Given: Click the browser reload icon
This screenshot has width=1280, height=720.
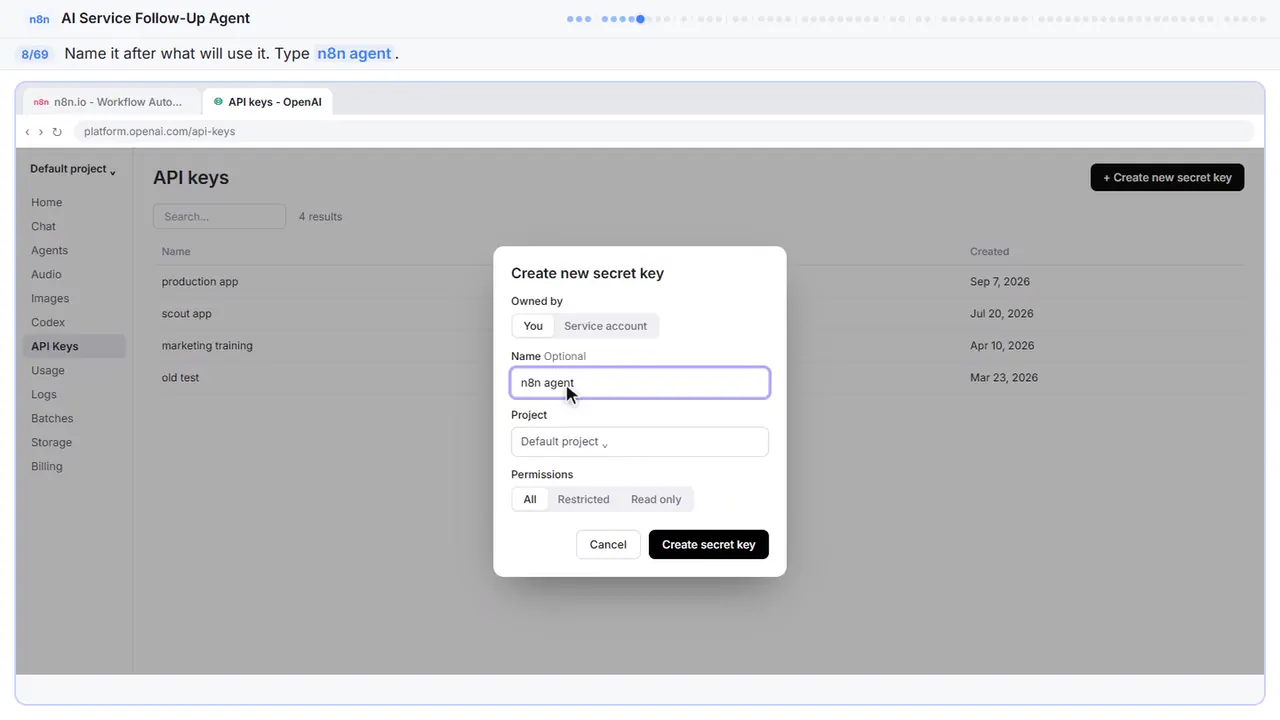Looking at the screenshot, I should (57, 132).
